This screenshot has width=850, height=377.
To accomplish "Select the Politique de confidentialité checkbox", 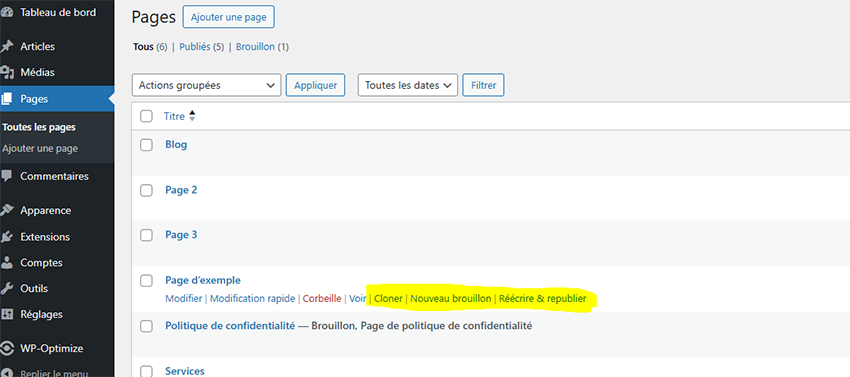I will pos(146,326).
